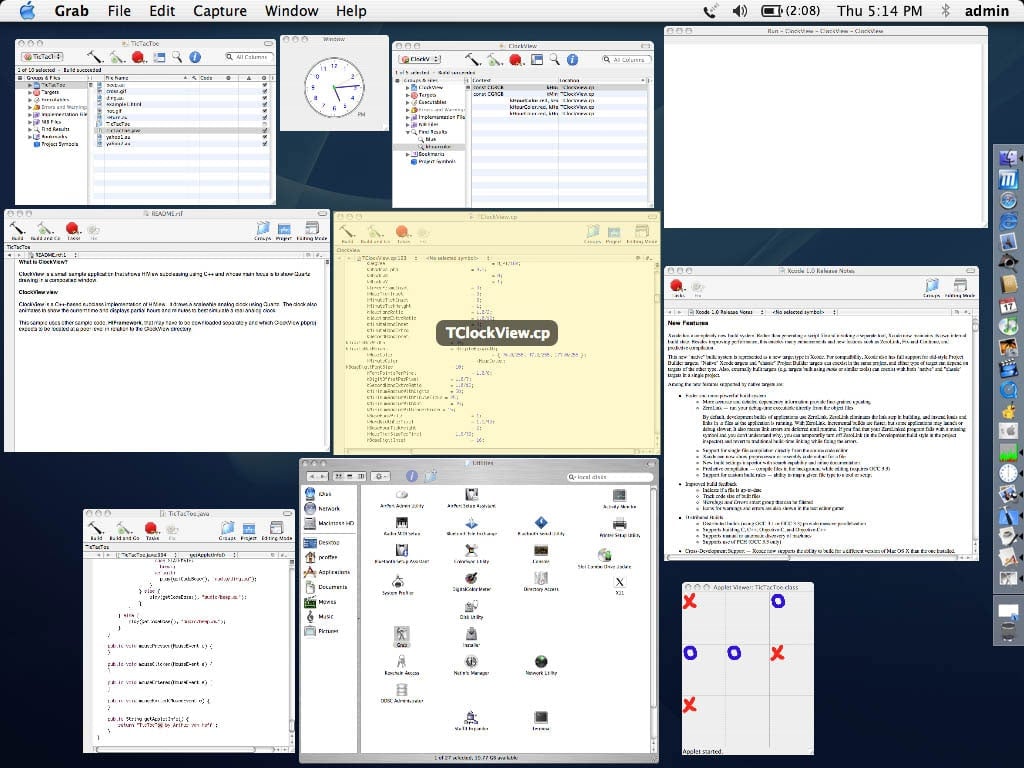This screenshot has width=1024, height=768.
Task: Toggle the target checkbox for example1.html
Action: point(264,104)
